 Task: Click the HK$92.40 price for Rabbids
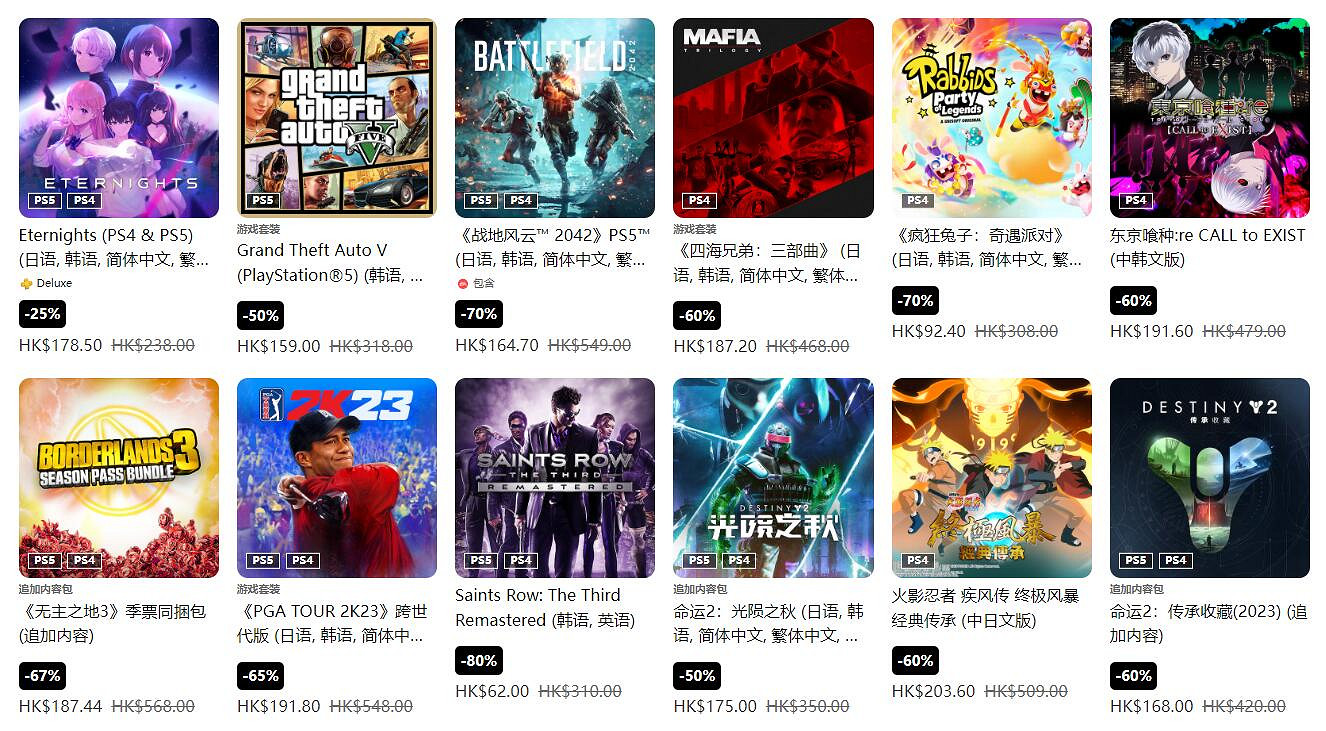(929, 331)
